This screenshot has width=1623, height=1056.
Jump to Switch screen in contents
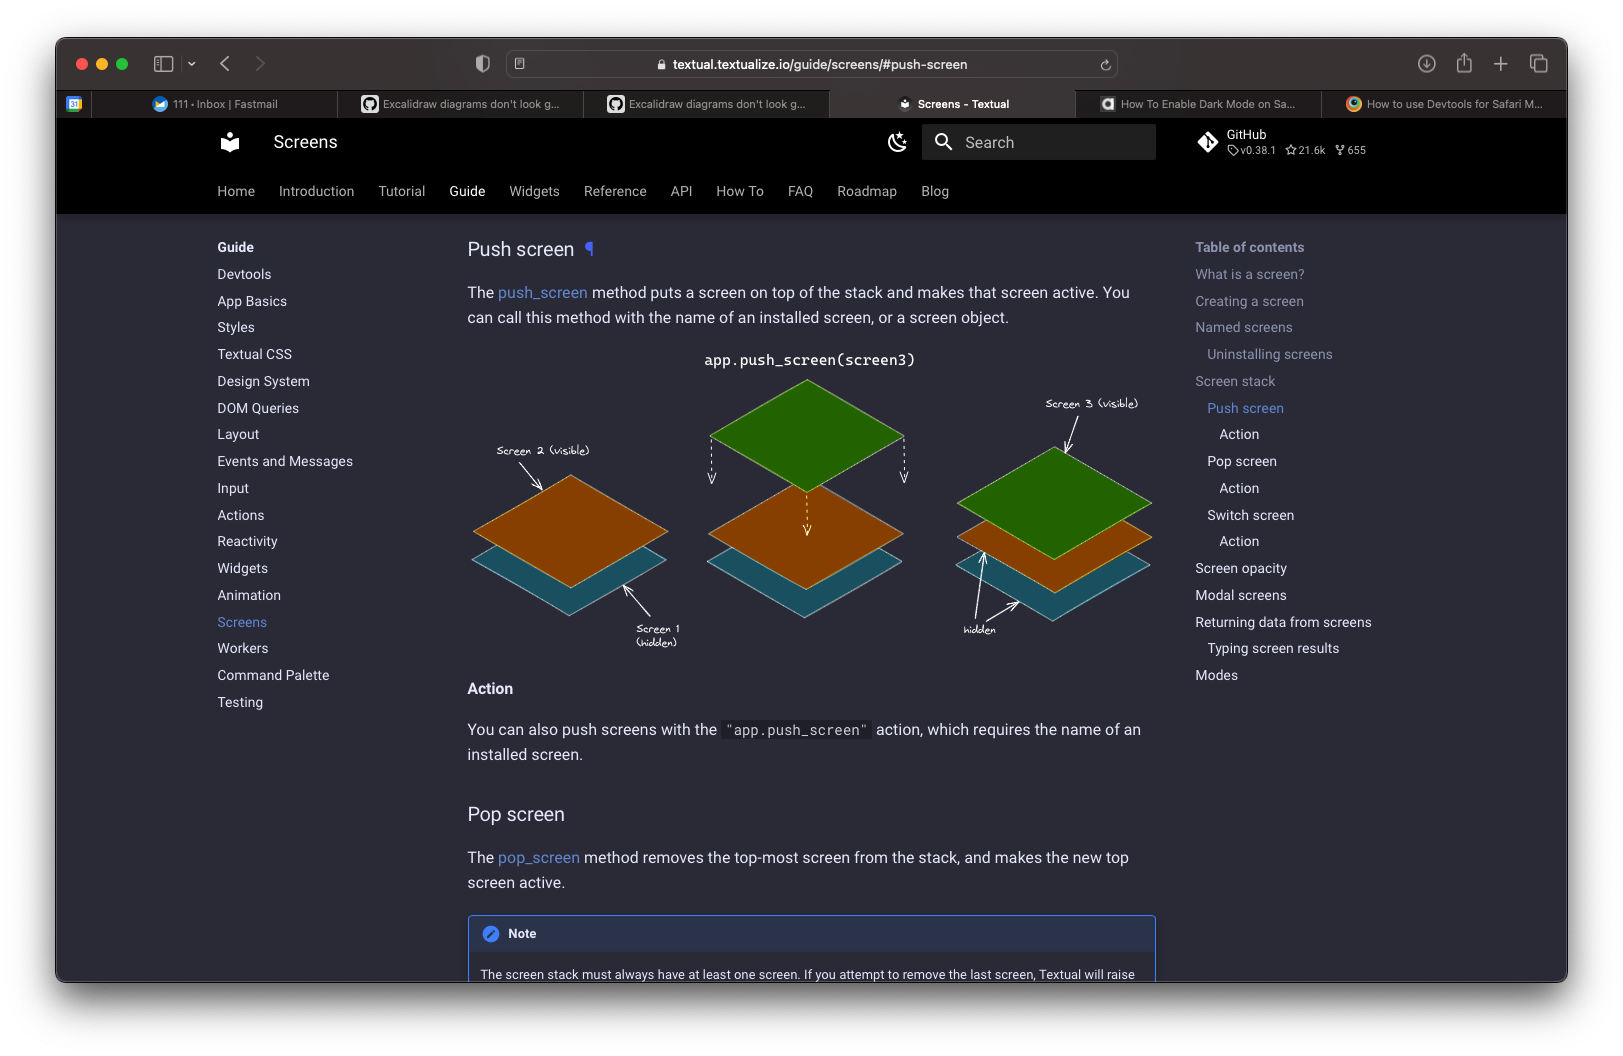pos(1251,515)
